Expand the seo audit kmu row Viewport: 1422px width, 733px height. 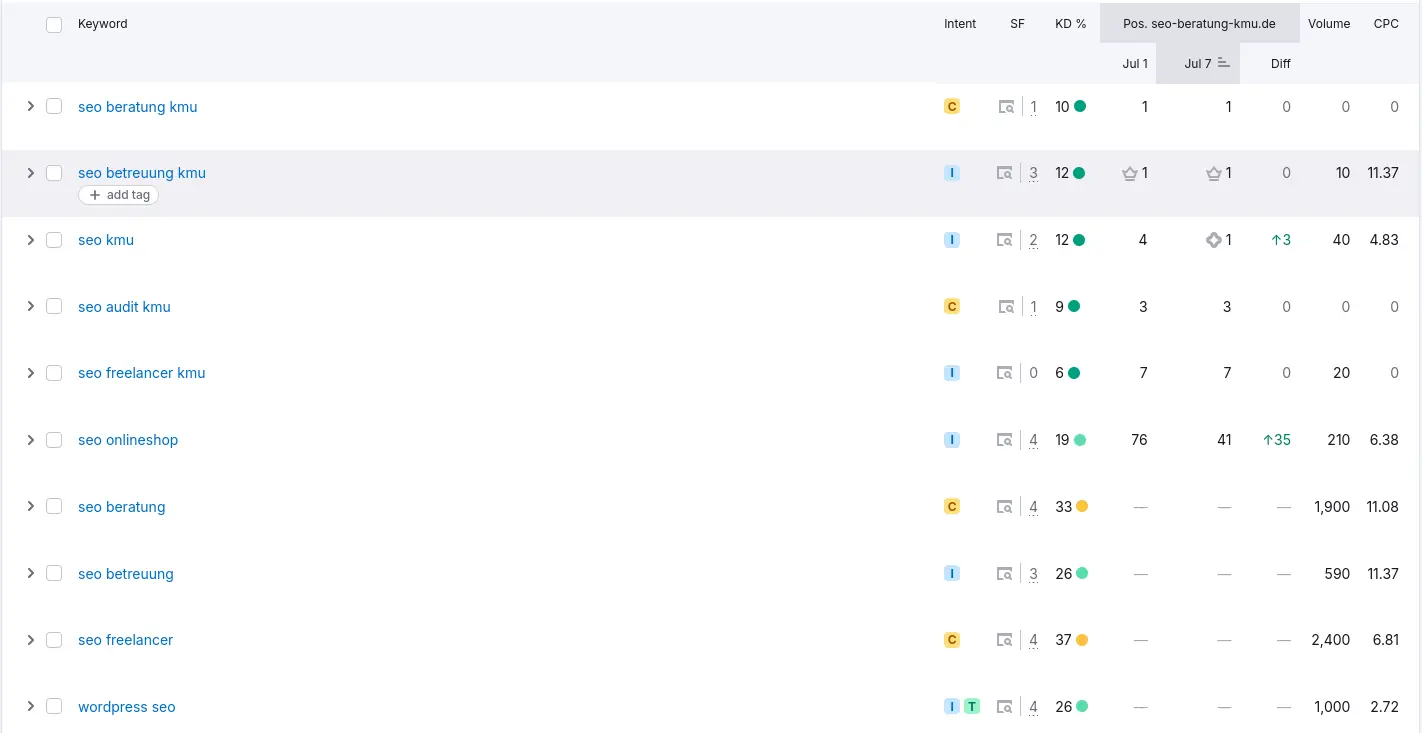tap(30, 306)
